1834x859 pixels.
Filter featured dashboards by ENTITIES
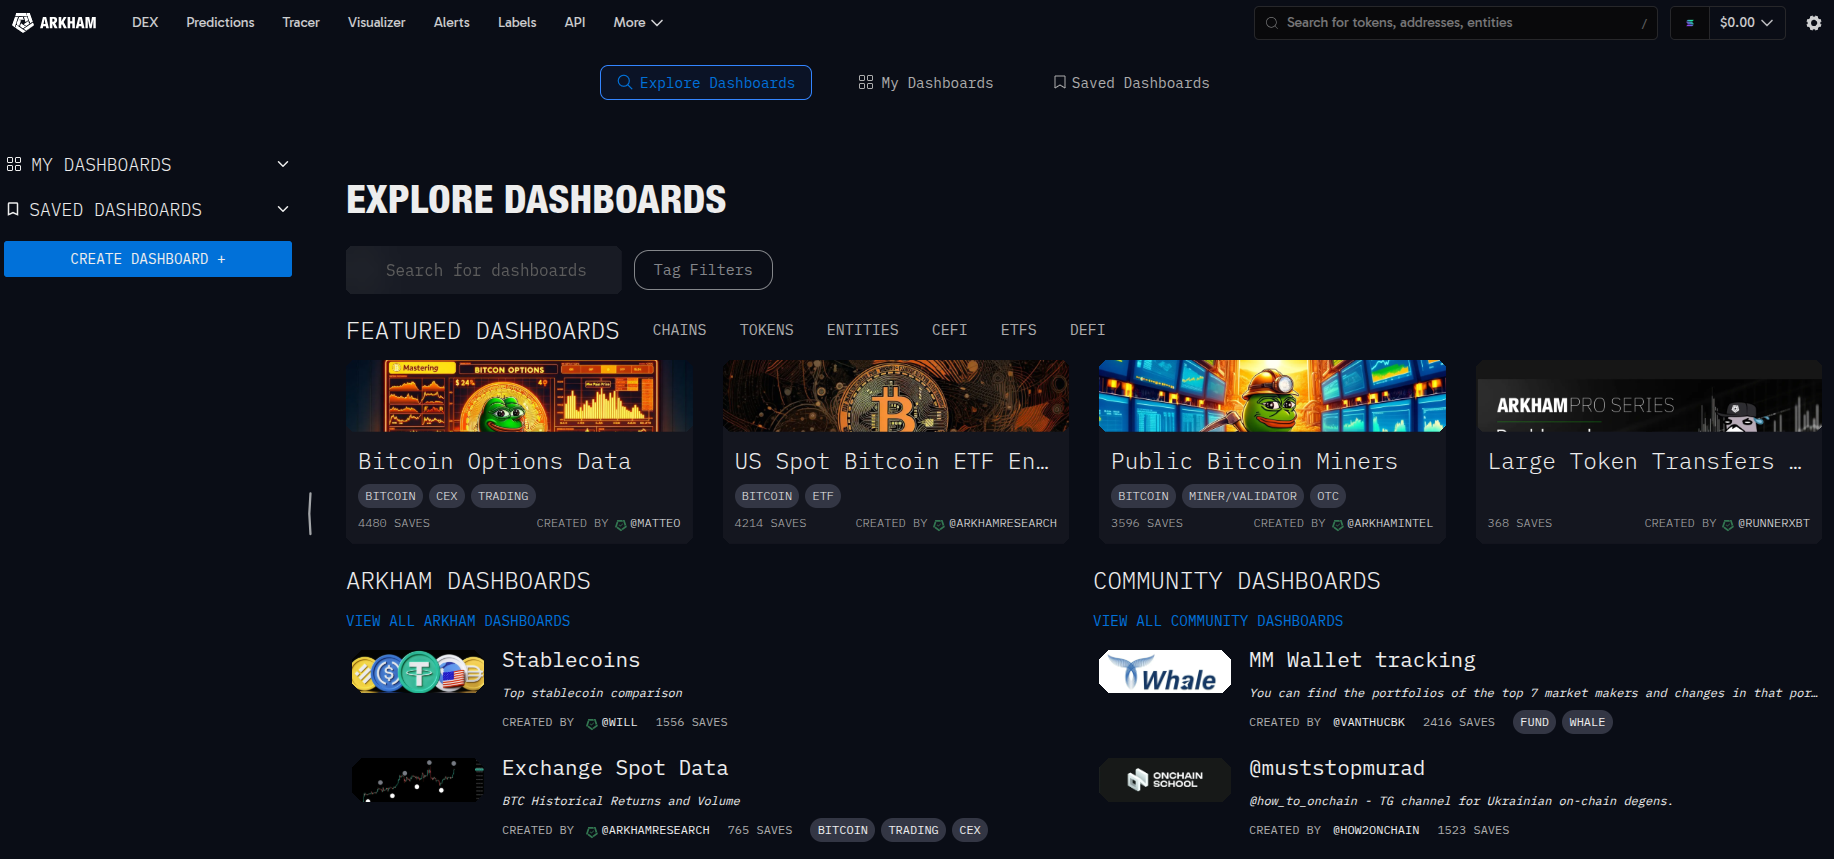coord(862,330)
